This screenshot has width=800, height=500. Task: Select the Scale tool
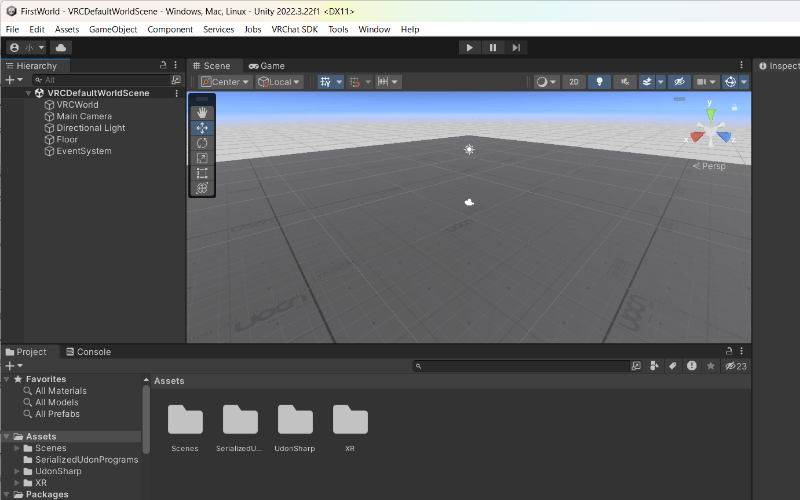coord(202,158)
